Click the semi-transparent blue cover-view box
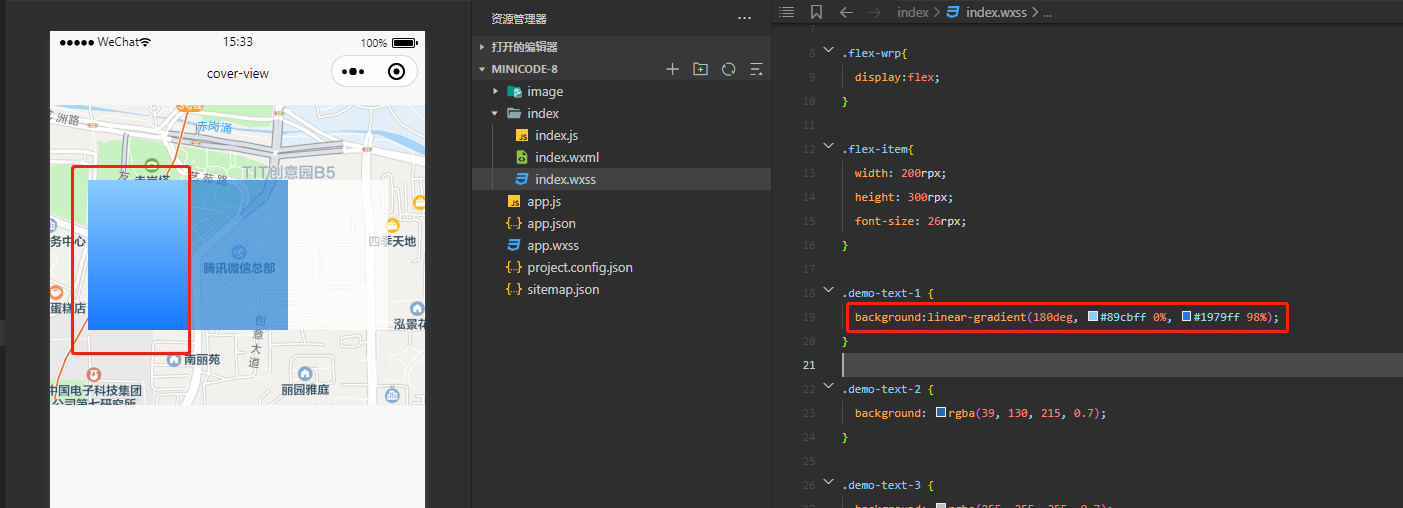1403x508 pixels. tap(238, 255)
